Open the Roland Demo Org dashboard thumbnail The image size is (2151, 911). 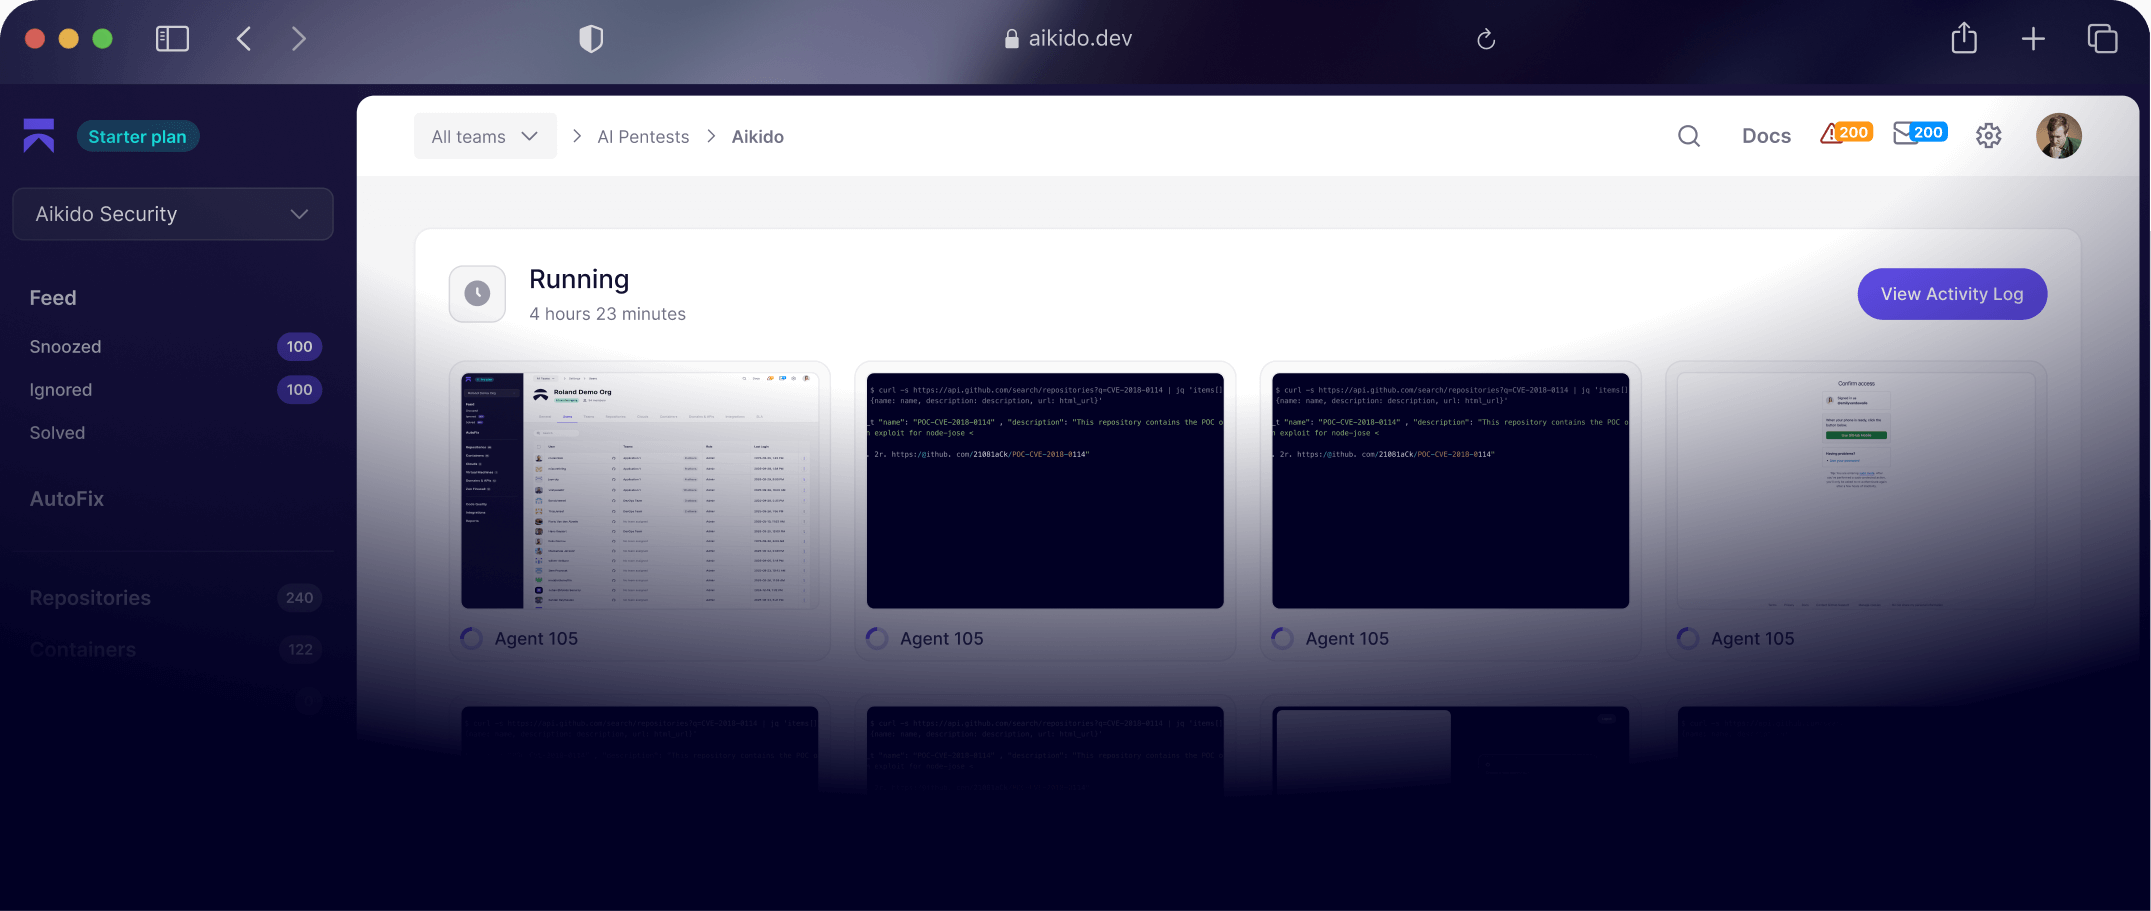point(640,490)
